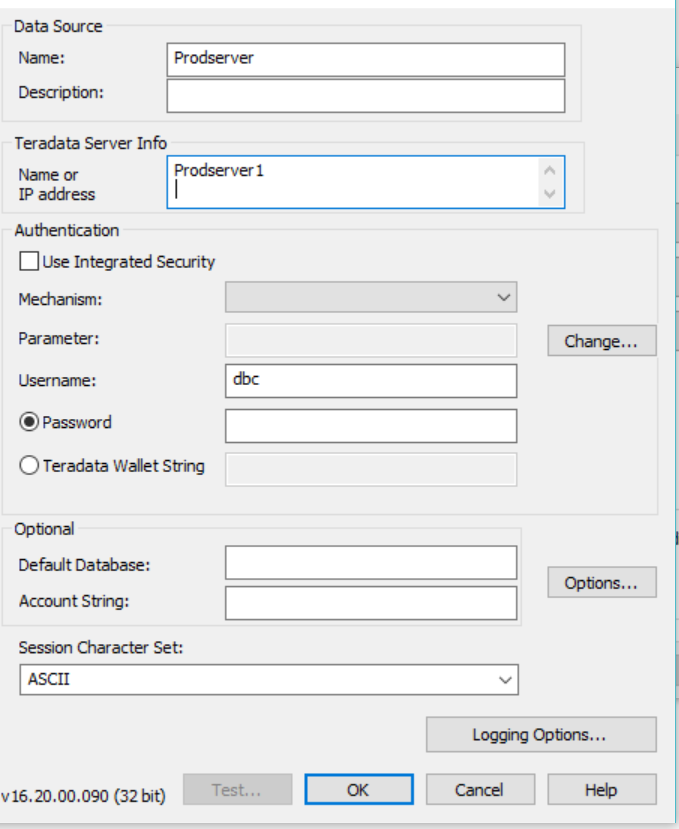
Task: Click the Username field
Action: 371,381
